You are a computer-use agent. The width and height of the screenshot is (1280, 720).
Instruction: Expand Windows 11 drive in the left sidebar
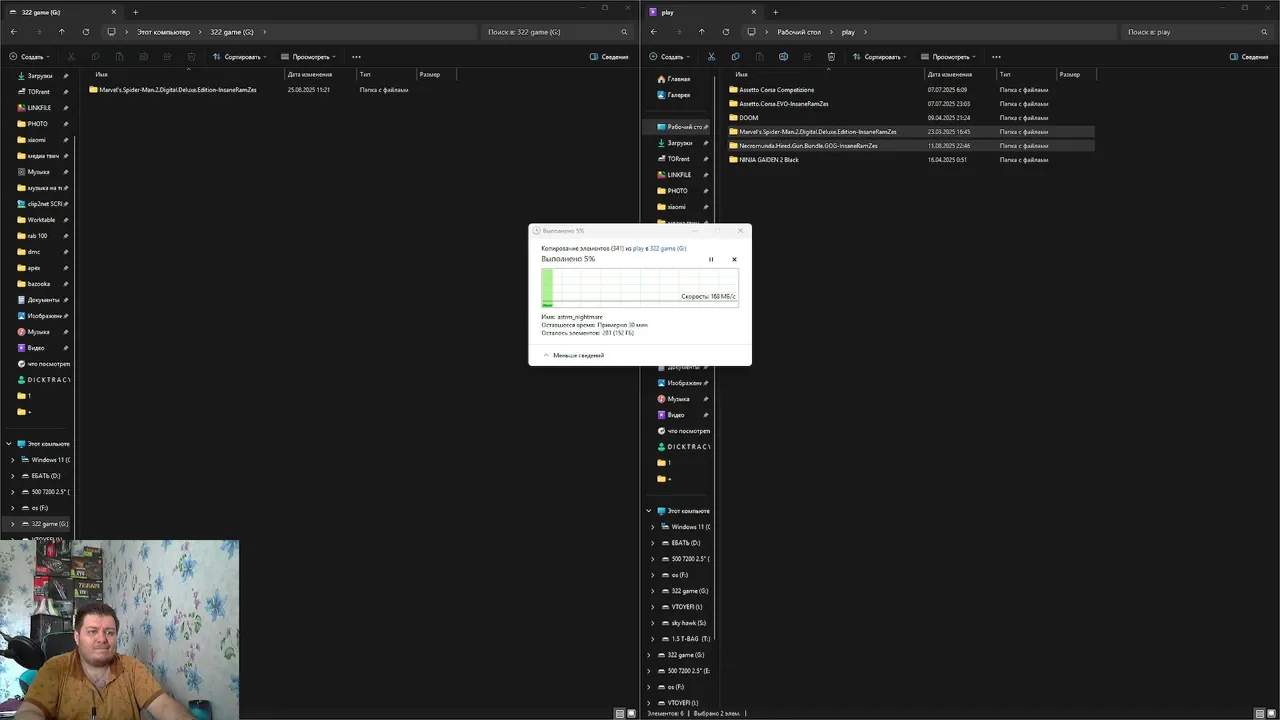click(x=13, y=460)
